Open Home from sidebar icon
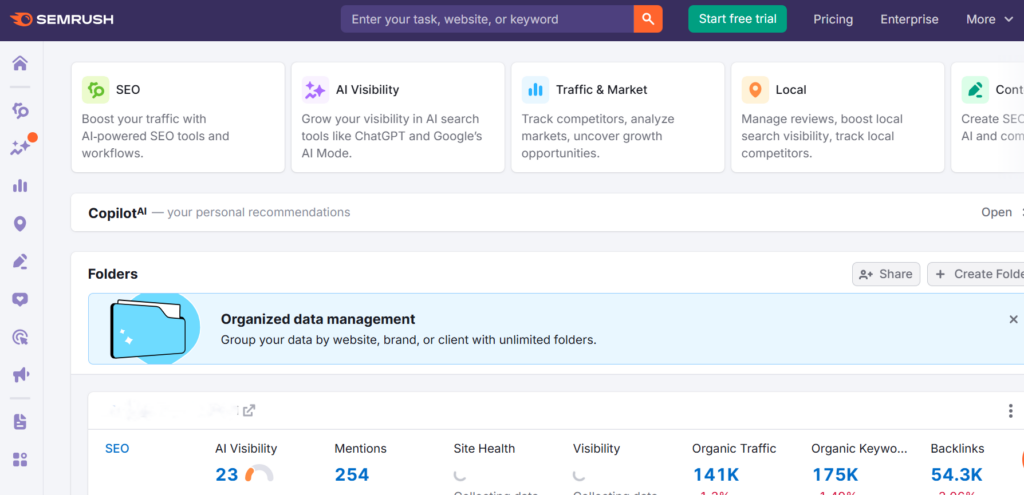Screen dimensions: 1024x495 pos(20,63)
